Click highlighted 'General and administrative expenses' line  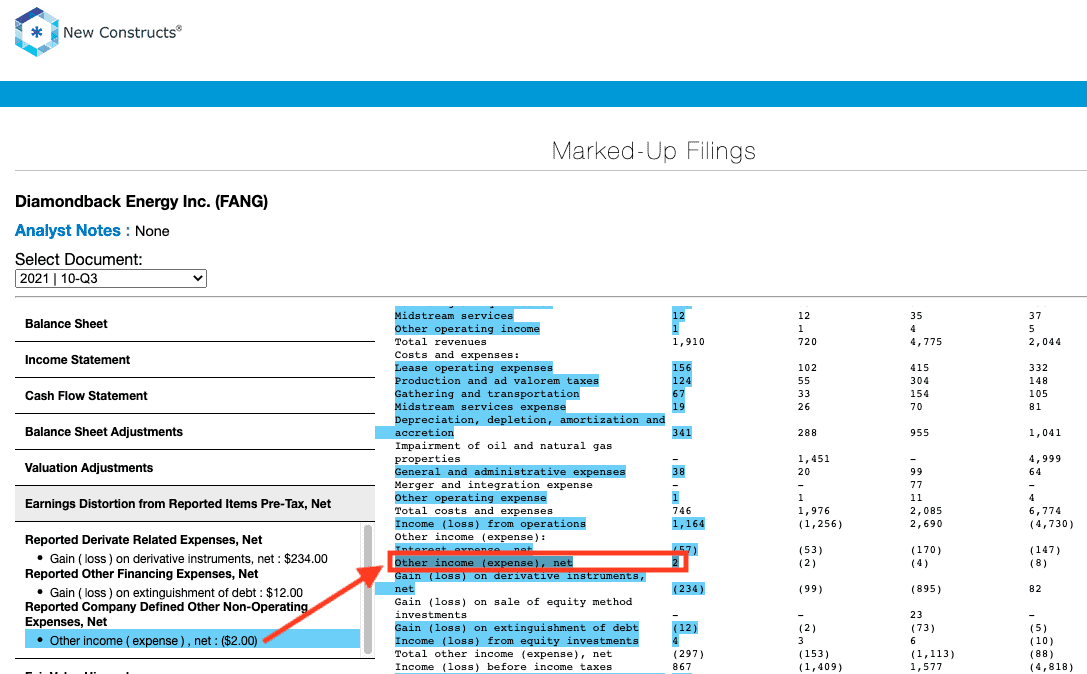tap(510, 472)
